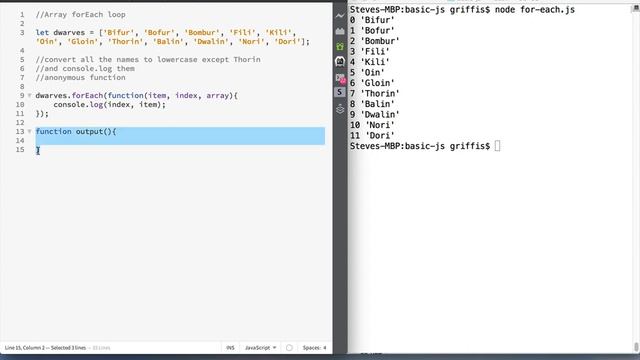This screenshot has width=640, height=360.
Task: Click terminal output "1 'Bofur'"
Action: (372, 30)
